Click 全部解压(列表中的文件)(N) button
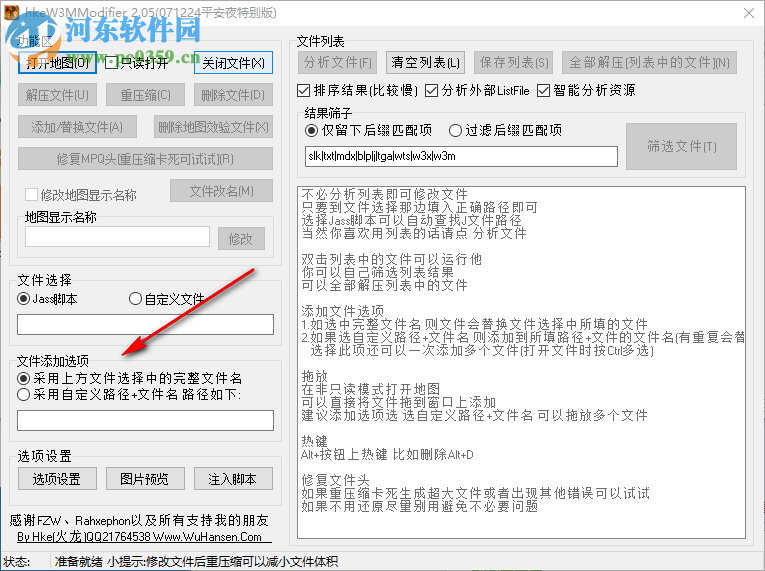Screen dimensions: 765x571 [x=649, y=62]
